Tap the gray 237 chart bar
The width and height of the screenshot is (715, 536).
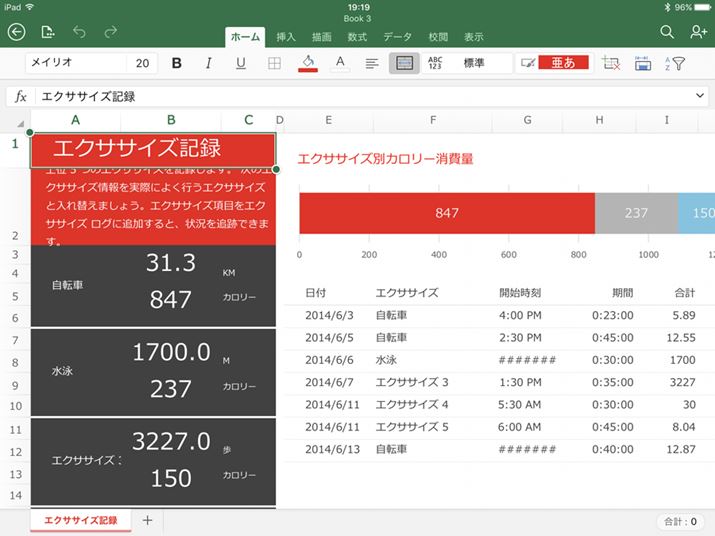(636, 213)
